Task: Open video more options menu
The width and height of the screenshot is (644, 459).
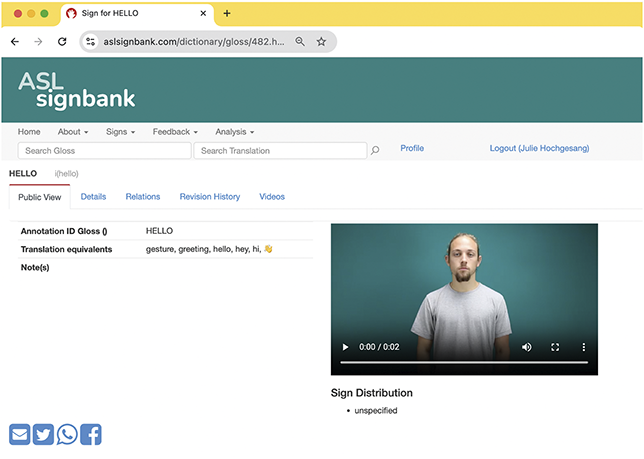Action: 584,347
